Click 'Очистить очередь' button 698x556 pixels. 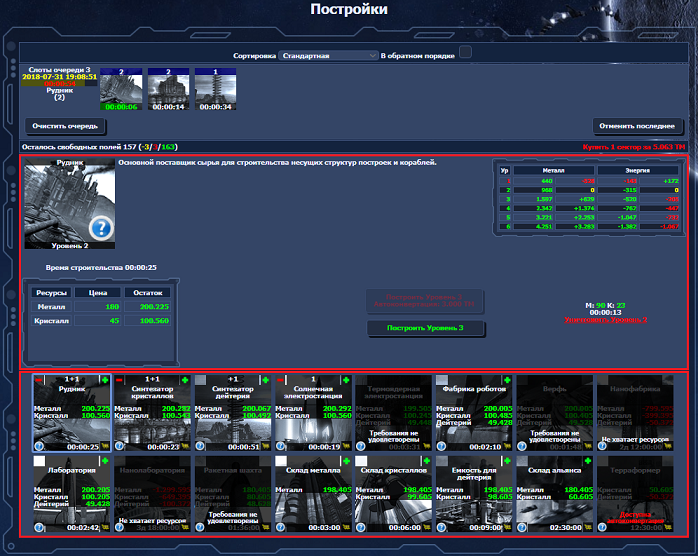tap(65, 127)
